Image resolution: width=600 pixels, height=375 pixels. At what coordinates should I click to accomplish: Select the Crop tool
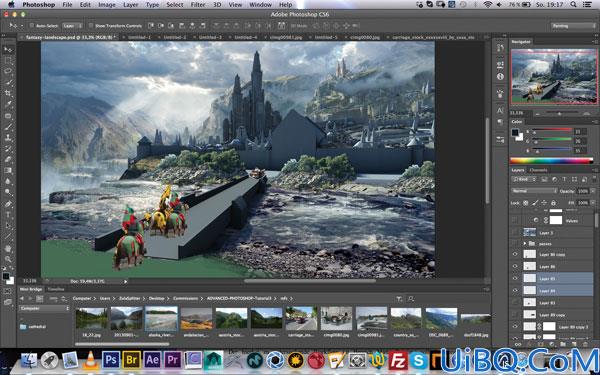coord(8,93)
